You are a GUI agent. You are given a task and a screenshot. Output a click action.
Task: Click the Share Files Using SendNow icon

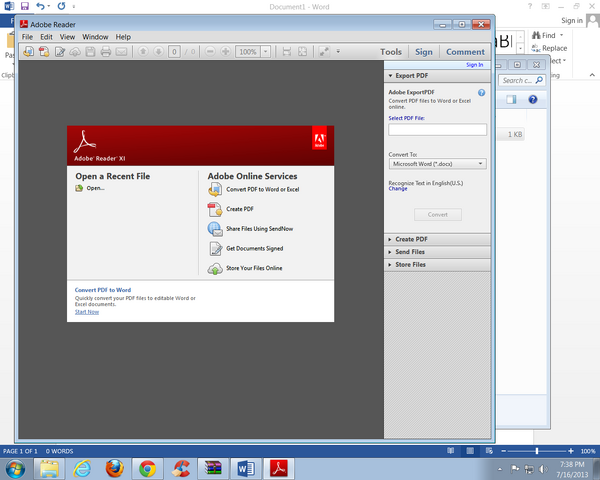coord(215,229)
